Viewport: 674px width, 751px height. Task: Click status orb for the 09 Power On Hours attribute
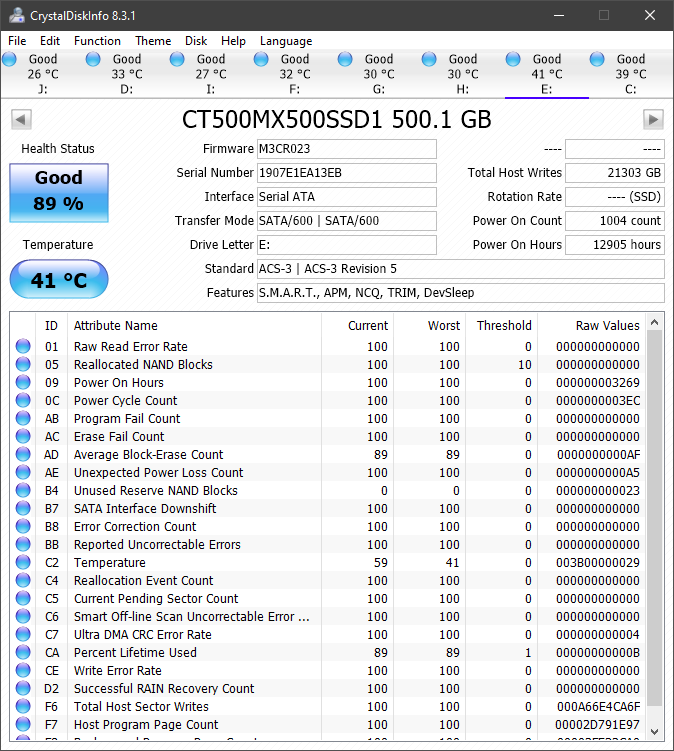(23, 382)
